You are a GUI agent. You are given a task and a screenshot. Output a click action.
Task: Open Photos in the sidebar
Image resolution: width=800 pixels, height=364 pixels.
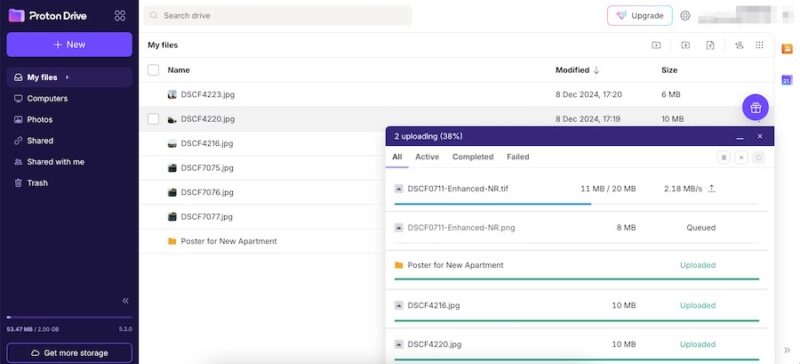pyautogui.click(x=69, y=119)
